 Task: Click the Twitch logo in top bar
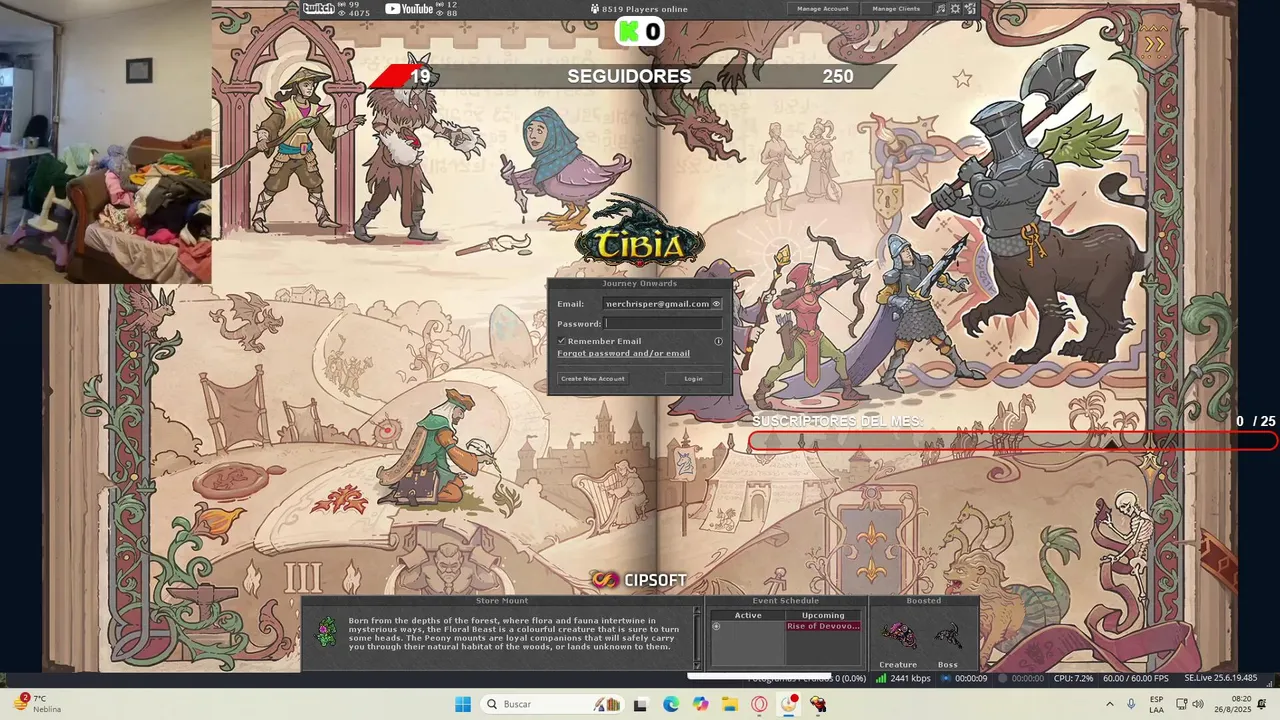point(318,8)
